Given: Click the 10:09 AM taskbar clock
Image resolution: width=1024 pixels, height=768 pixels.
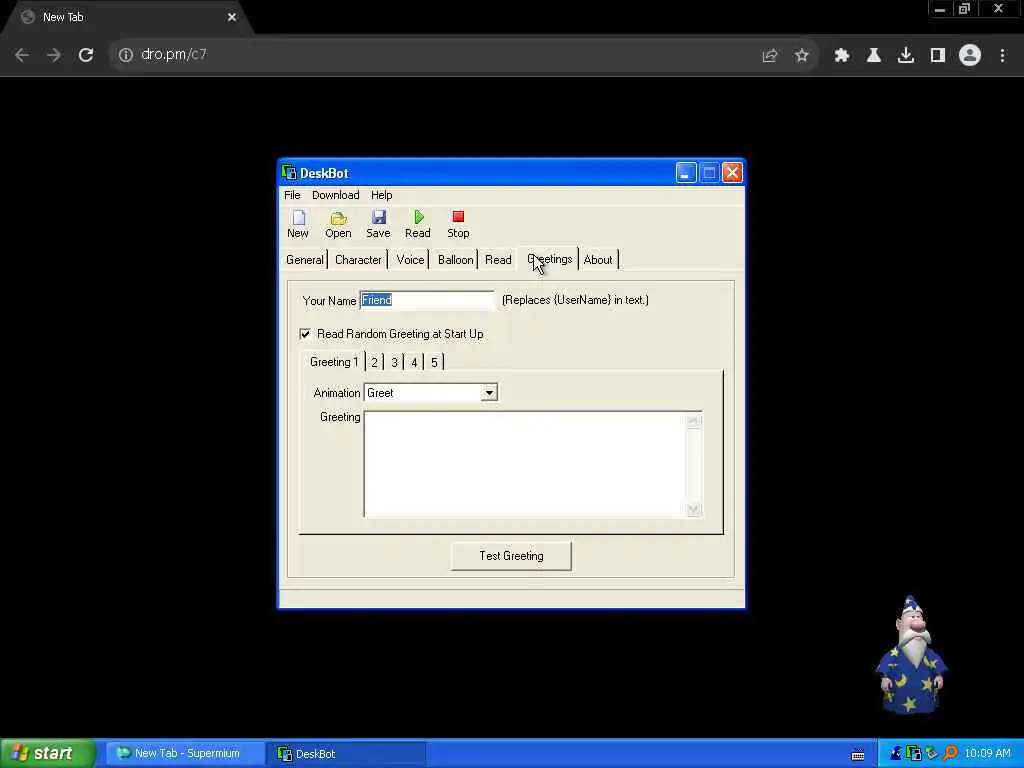Looking at the screenshot, I should pos(987,754).
